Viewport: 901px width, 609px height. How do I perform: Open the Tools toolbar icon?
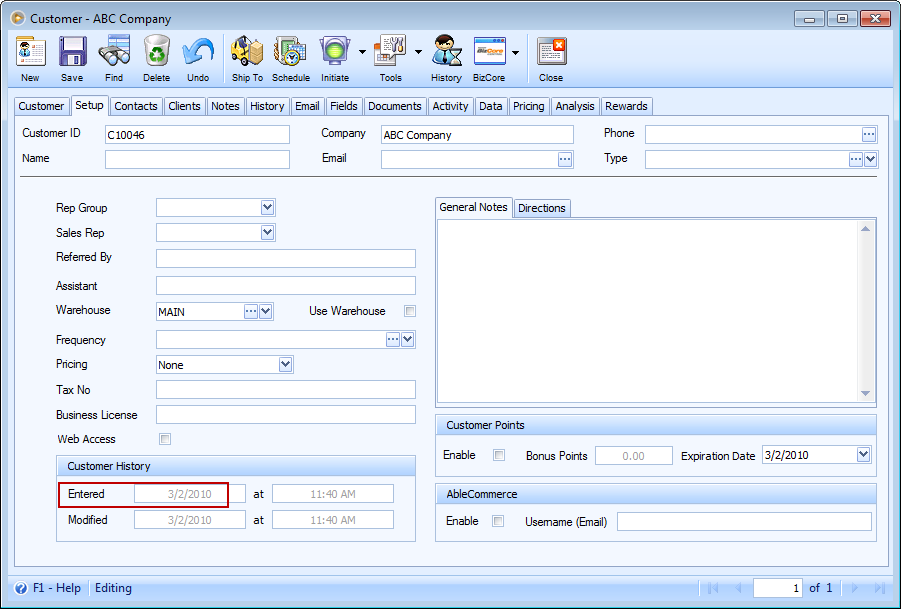coord(390,52)
